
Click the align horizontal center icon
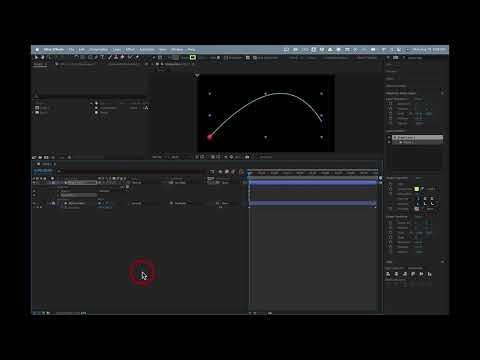coord(396,274)
